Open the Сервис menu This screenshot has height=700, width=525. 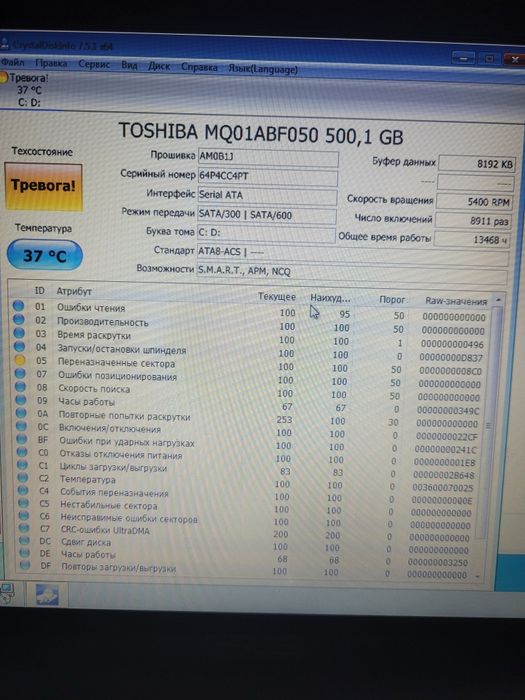94,64
